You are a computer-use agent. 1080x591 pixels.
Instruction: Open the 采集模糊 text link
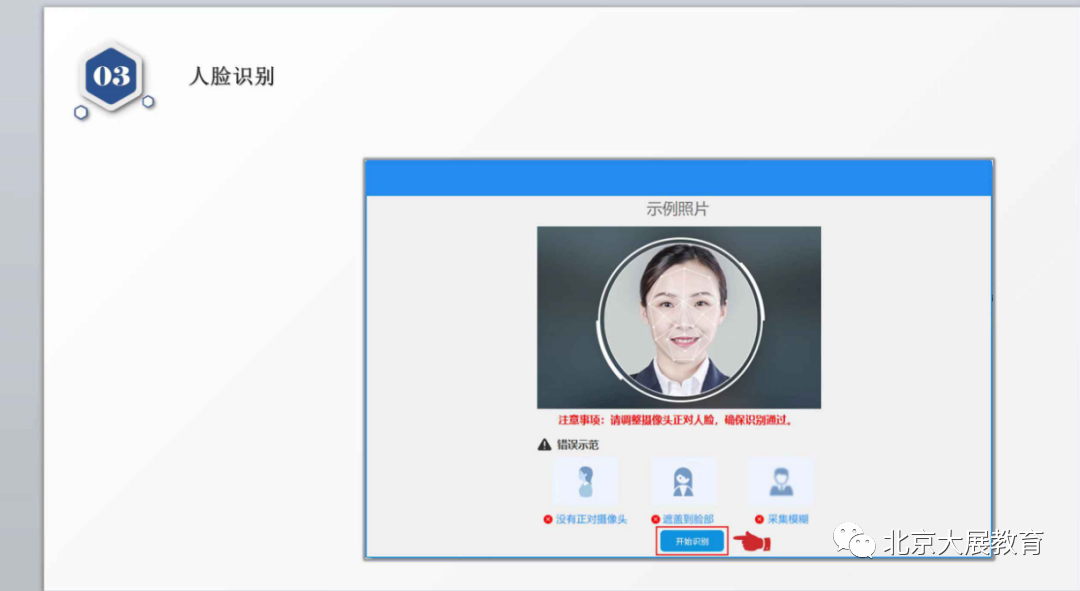788,519
